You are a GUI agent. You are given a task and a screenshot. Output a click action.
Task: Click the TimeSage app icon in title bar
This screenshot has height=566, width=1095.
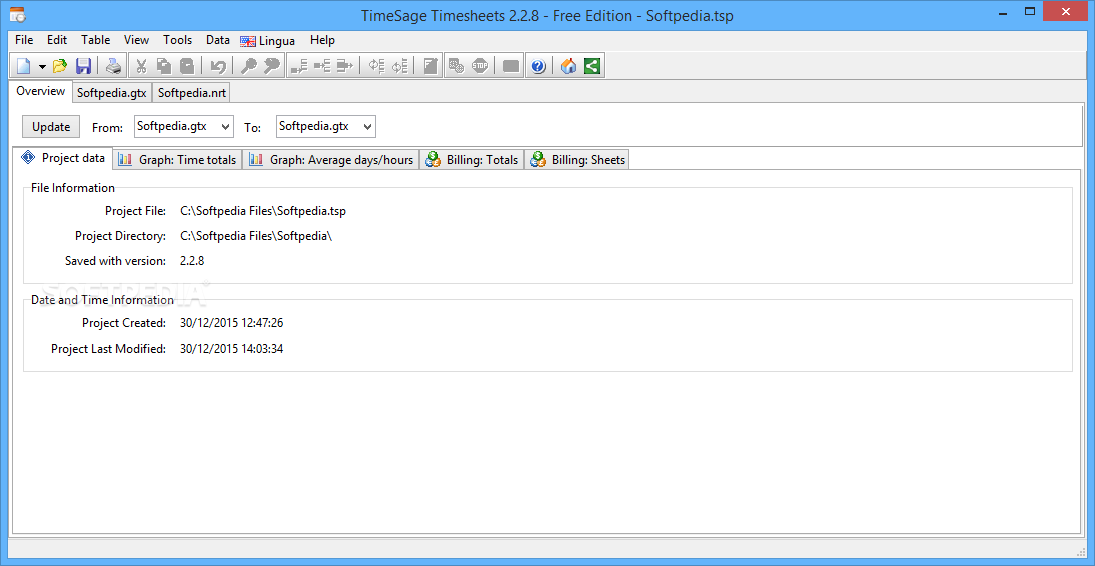point(17,13)
